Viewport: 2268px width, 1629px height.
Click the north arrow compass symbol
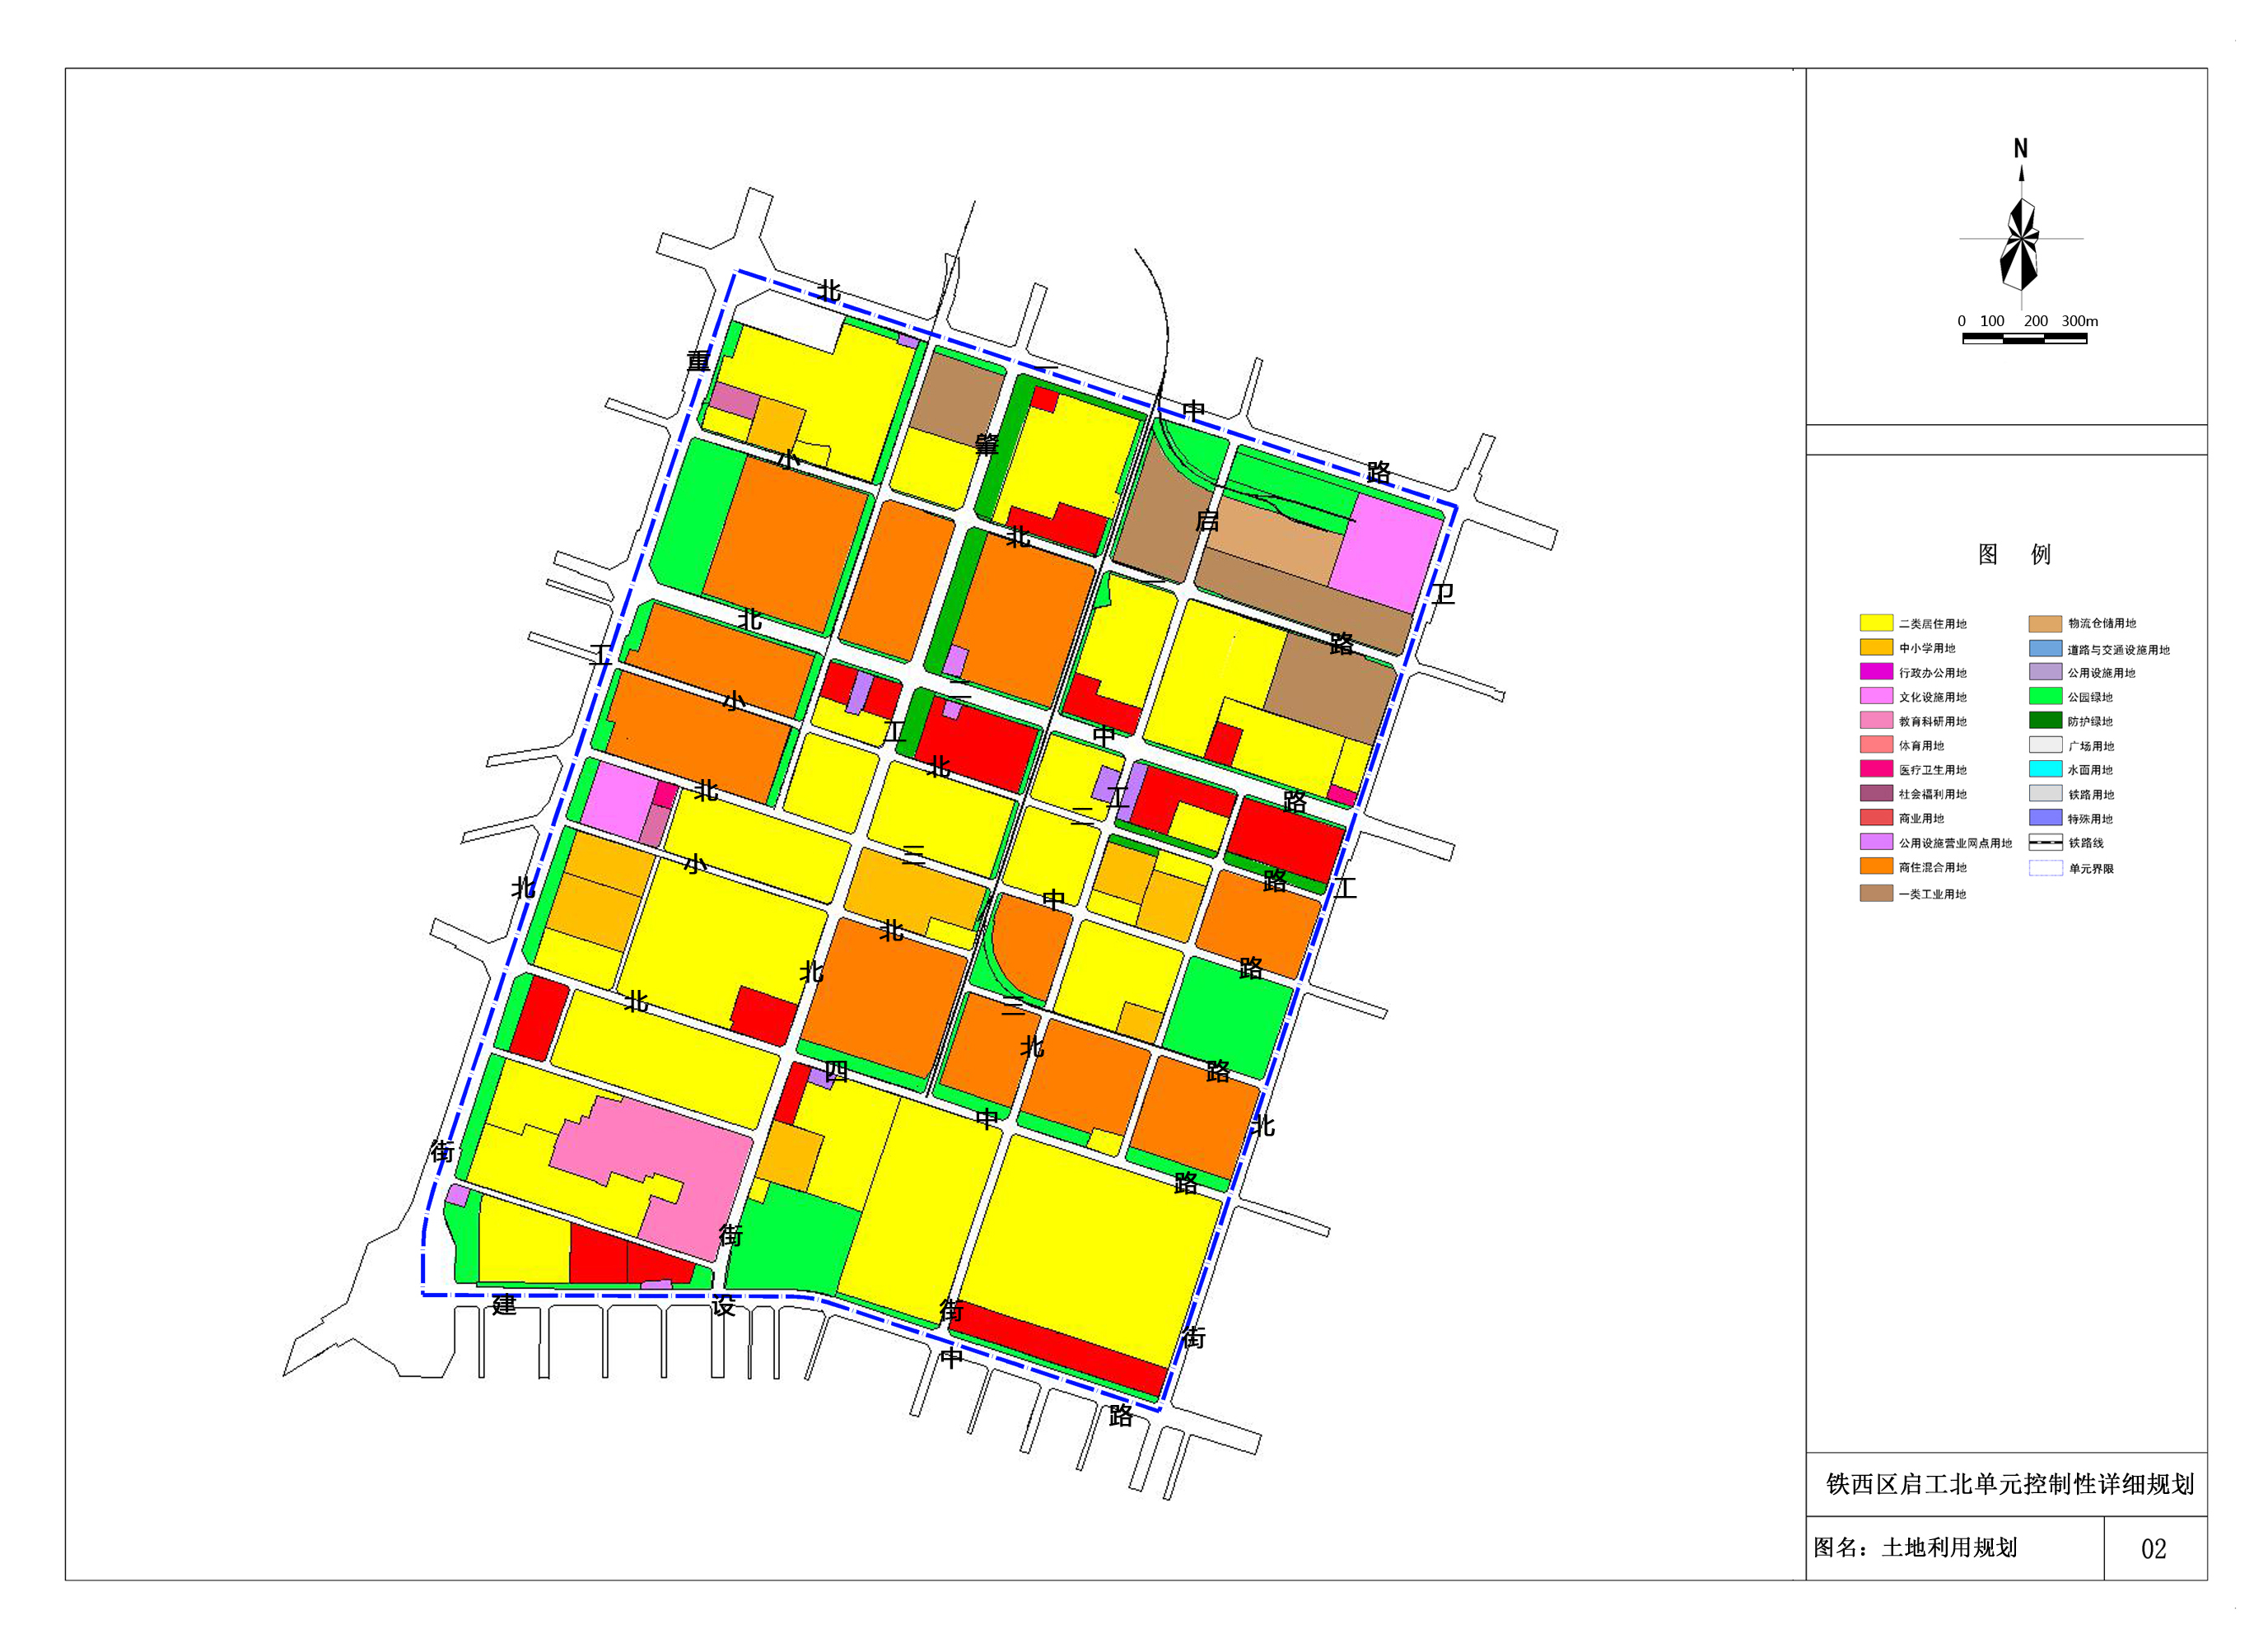point(2020,240)
